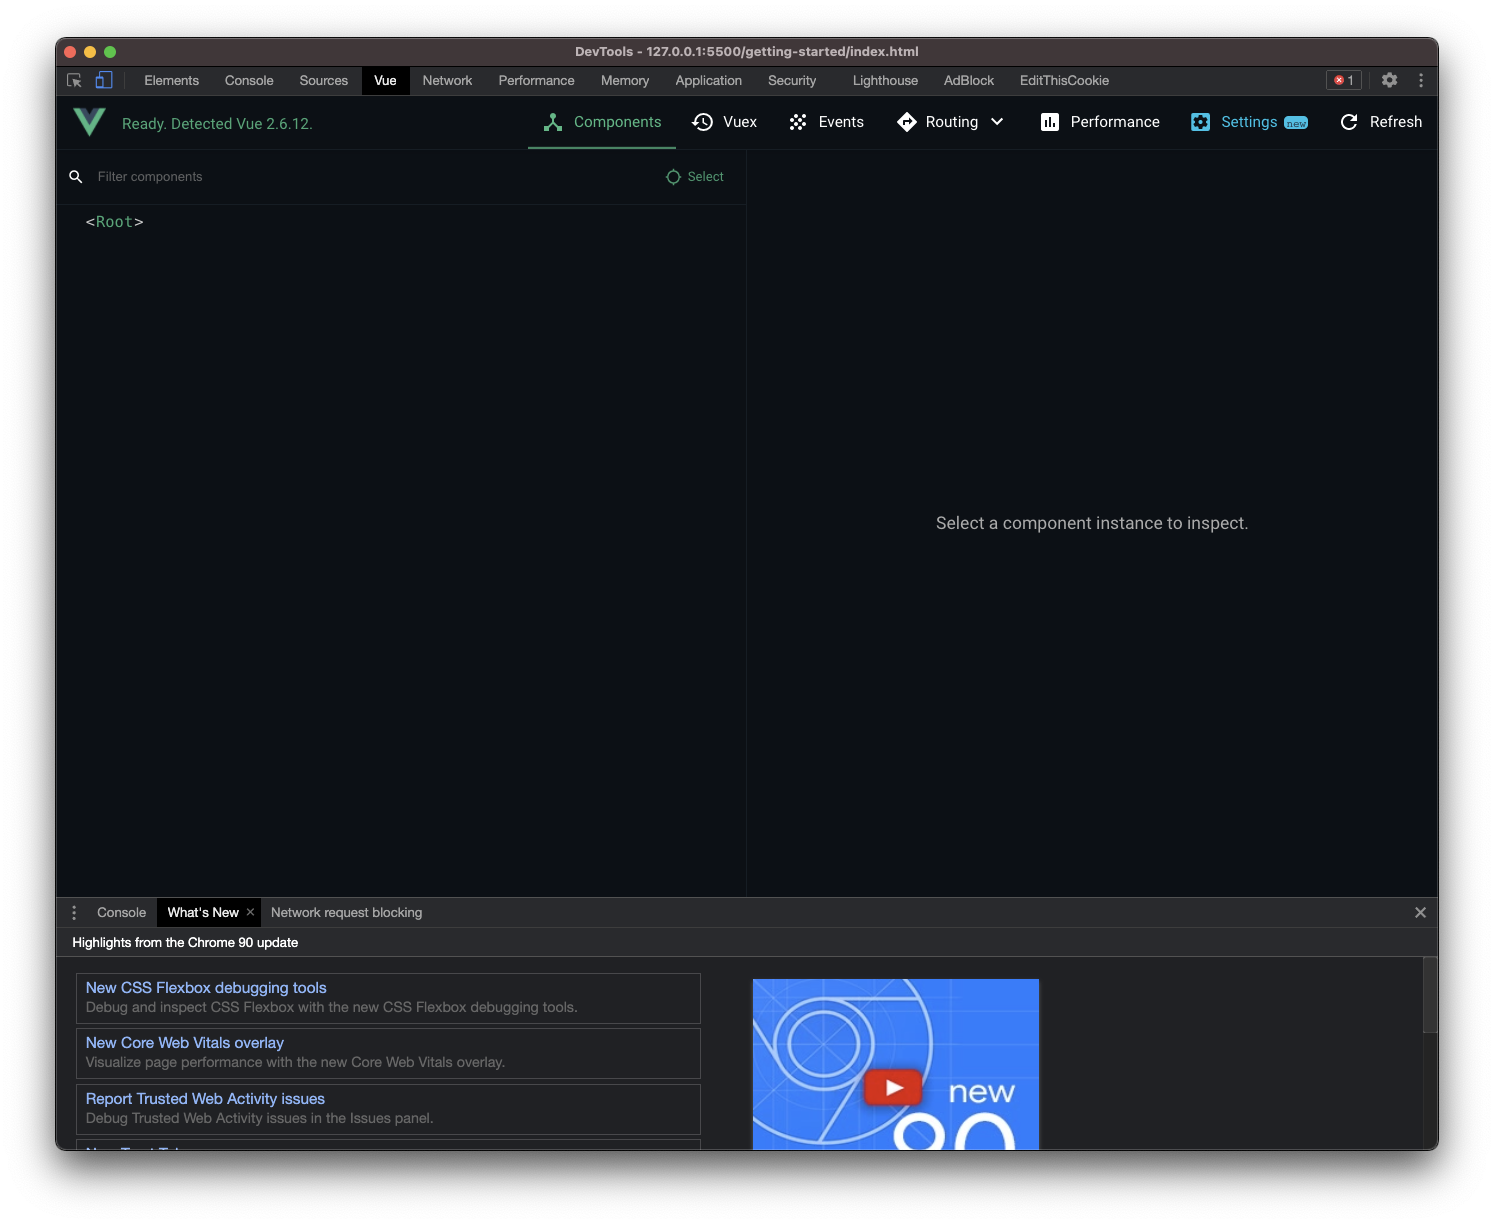Open DevTools settings gear icon
1494x1224 pixels.
point(1390,80)
